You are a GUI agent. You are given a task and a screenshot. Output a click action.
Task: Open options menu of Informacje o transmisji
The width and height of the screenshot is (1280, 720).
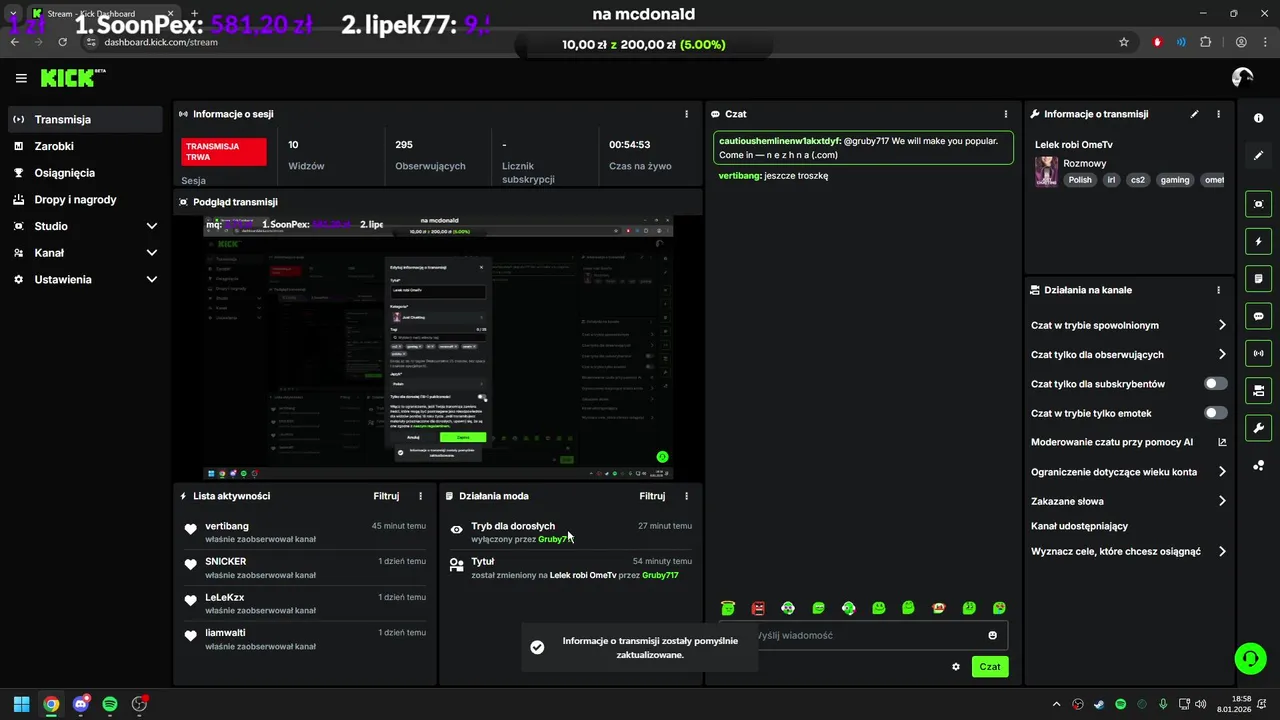[x=1218, y=114]
